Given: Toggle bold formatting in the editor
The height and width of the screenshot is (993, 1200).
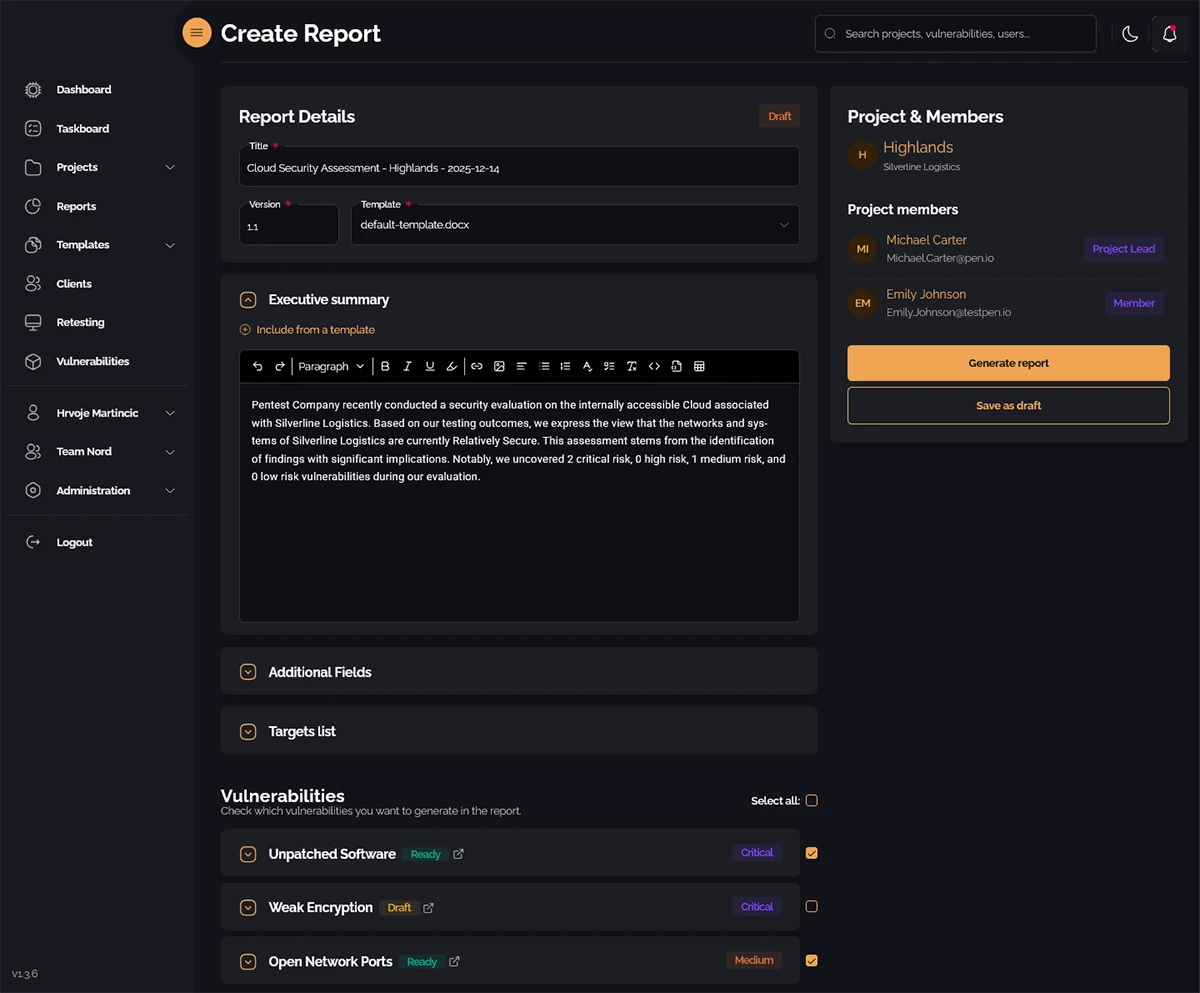Looking at the screenshot, I should pos(385,367).
